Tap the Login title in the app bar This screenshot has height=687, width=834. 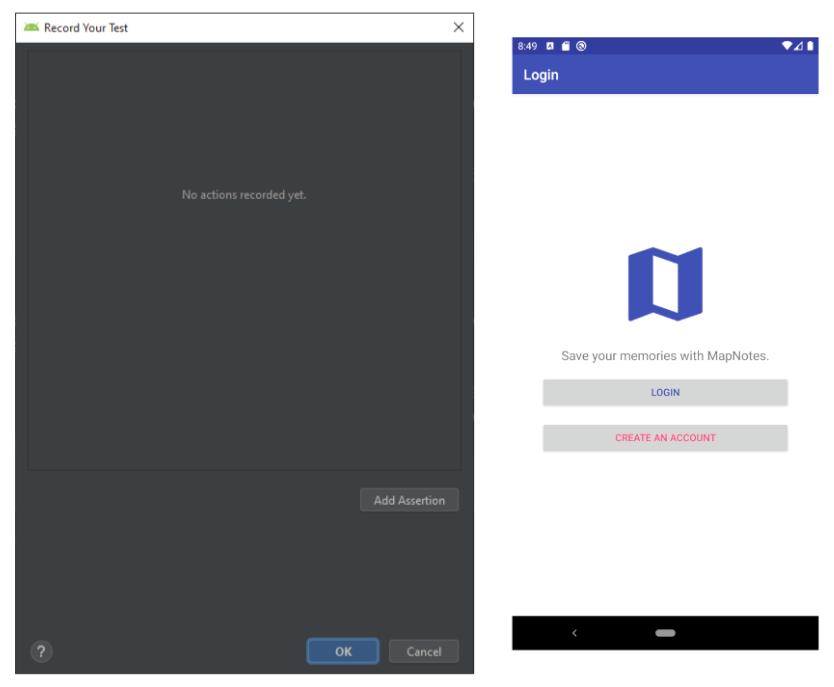coord(541,75)
